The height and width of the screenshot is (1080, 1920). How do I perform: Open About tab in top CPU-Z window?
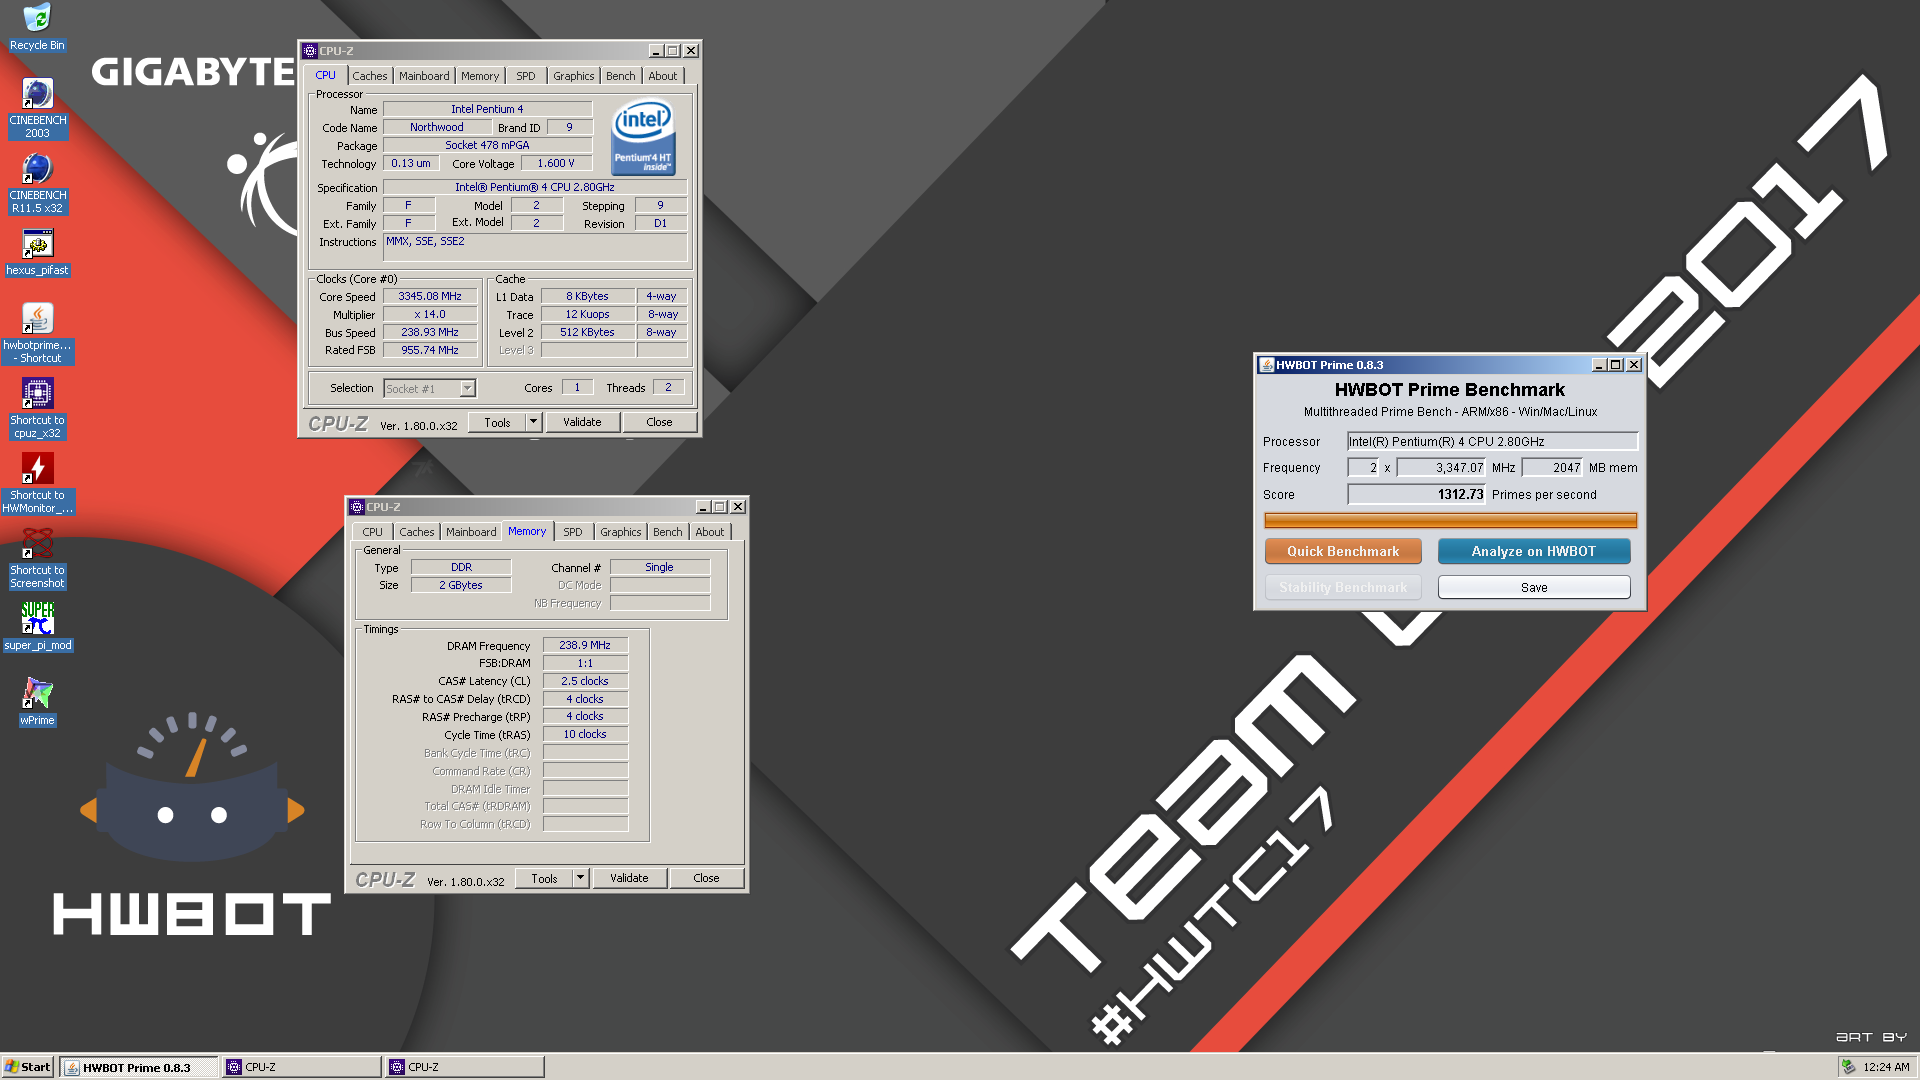tap(663, 76)
